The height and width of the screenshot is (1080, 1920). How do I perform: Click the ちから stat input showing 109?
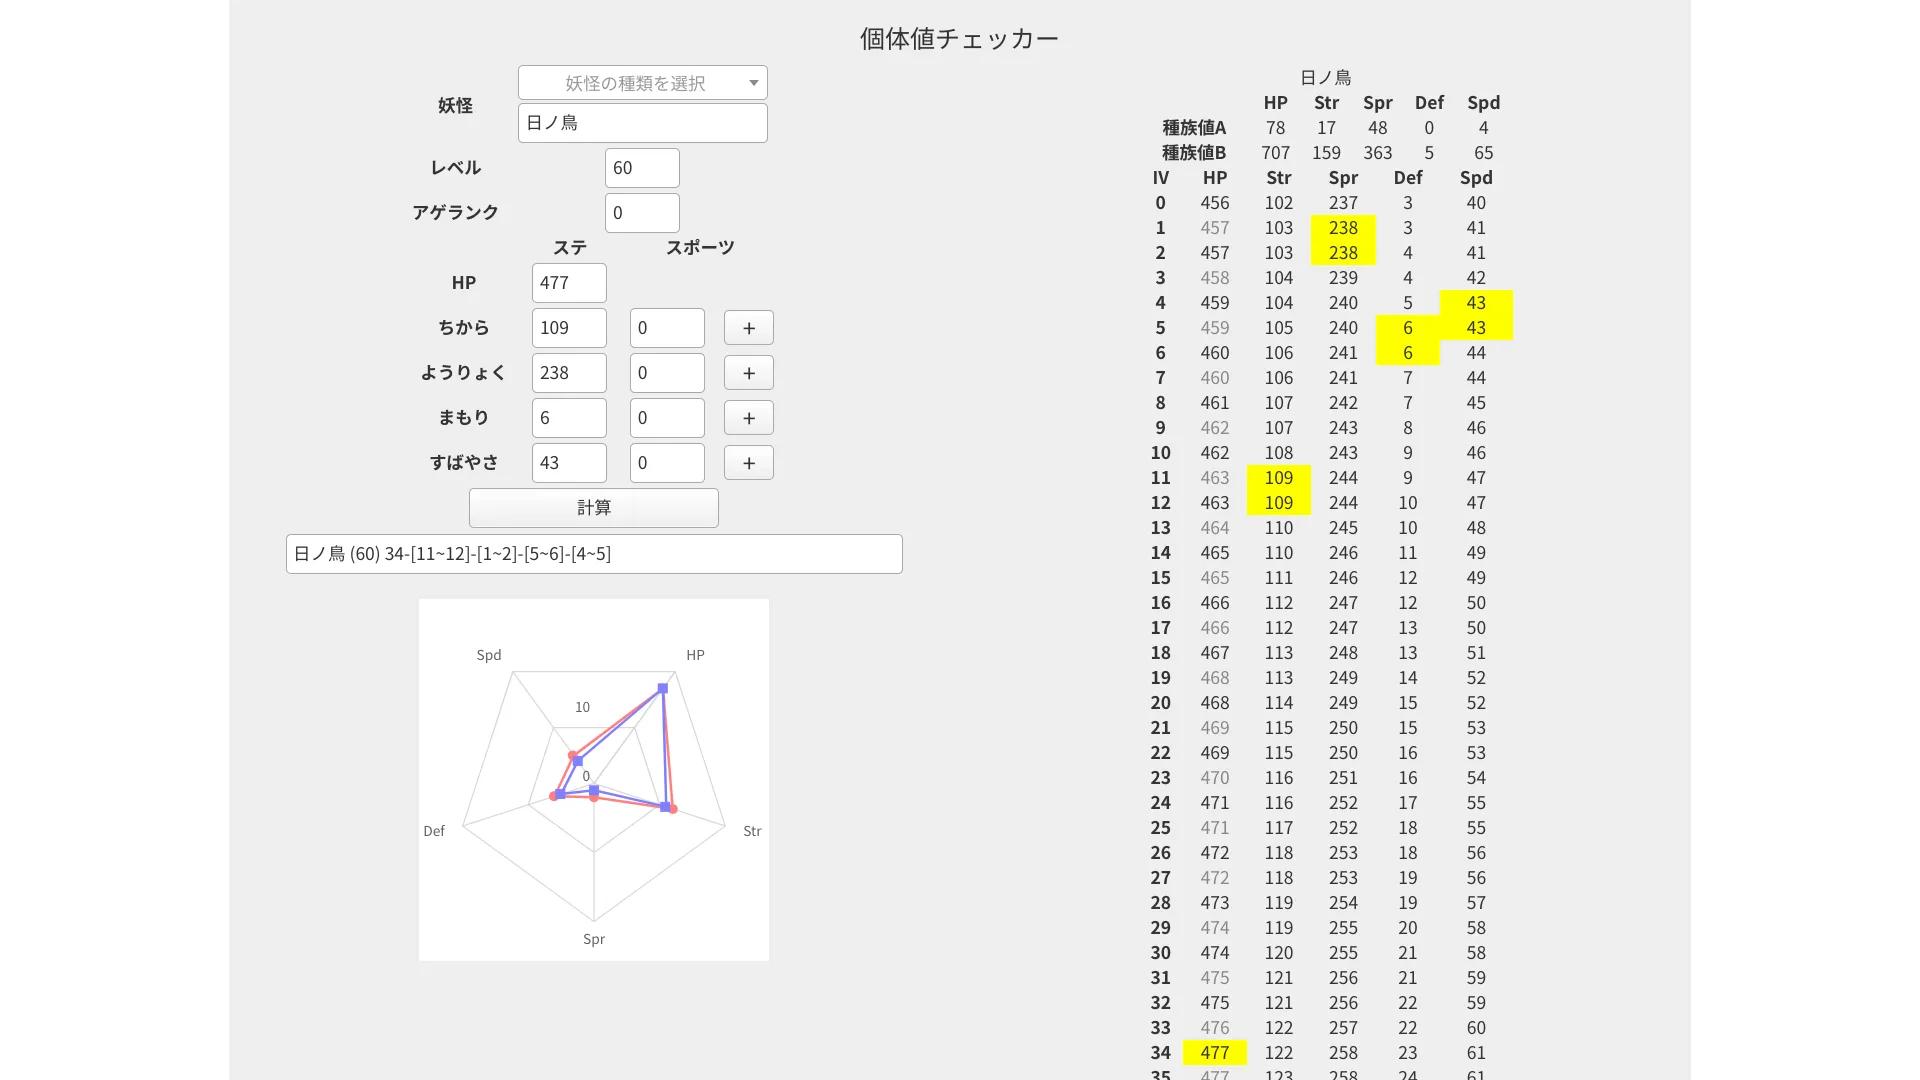coord(569,328)
